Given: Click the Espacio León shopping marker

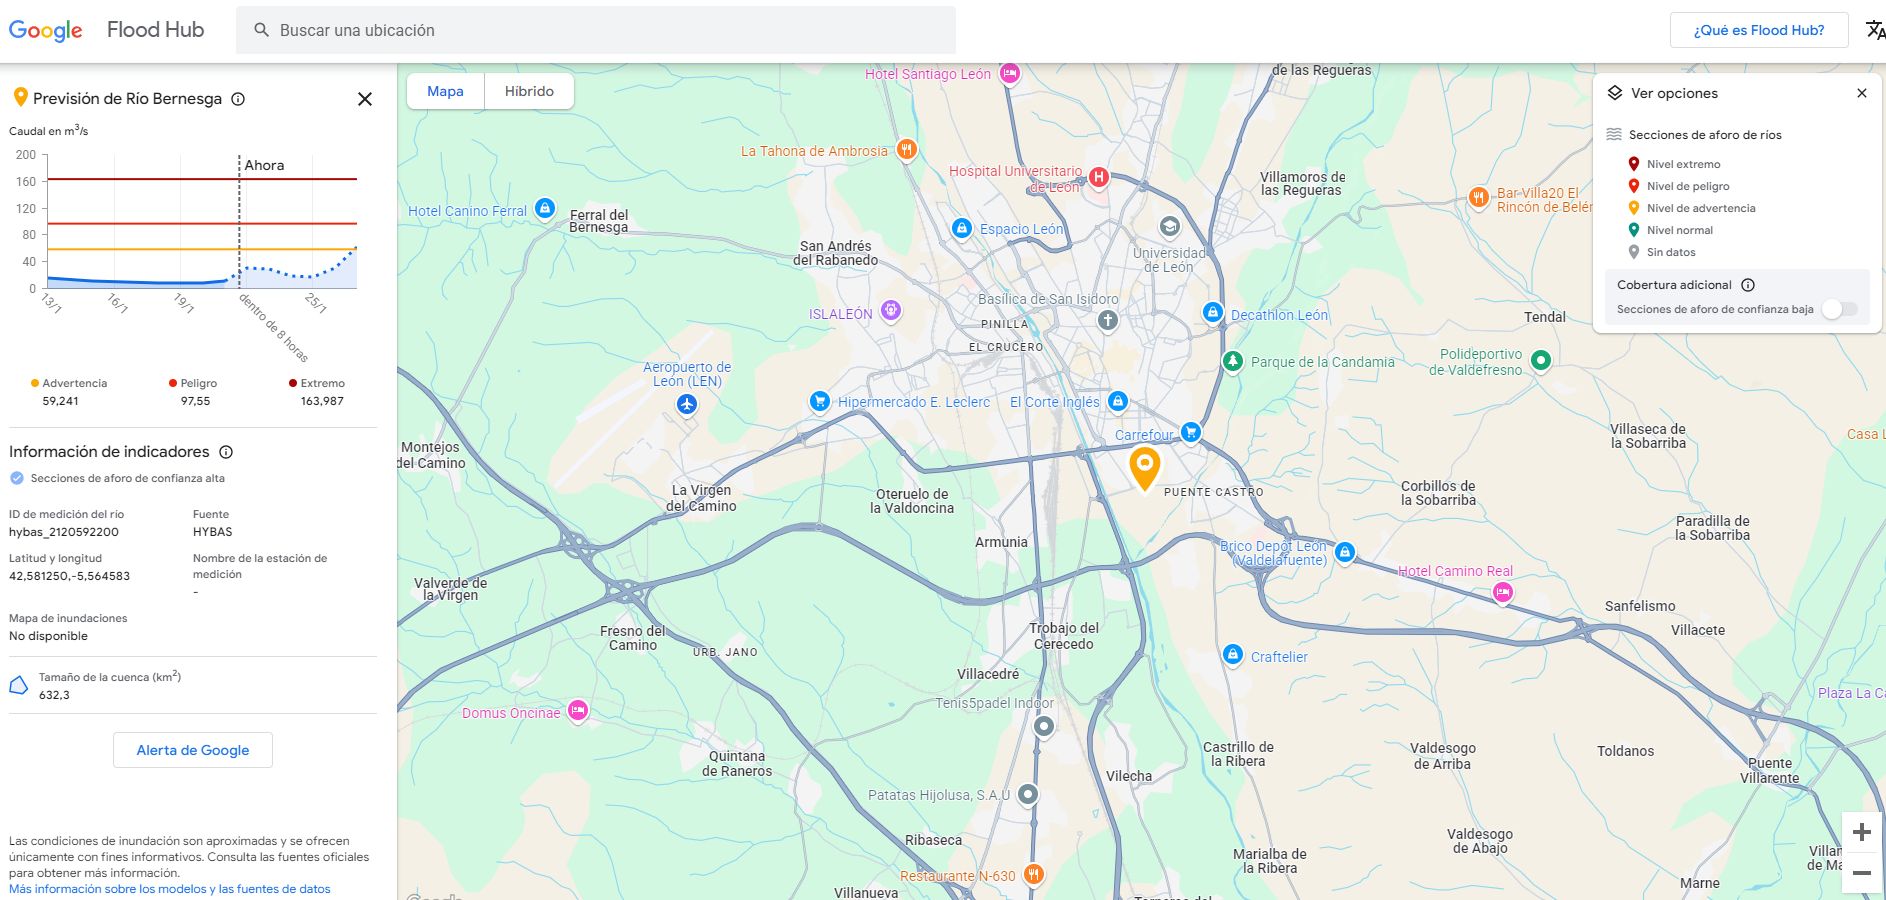Looking at the screenshot, I should [961, 228].
